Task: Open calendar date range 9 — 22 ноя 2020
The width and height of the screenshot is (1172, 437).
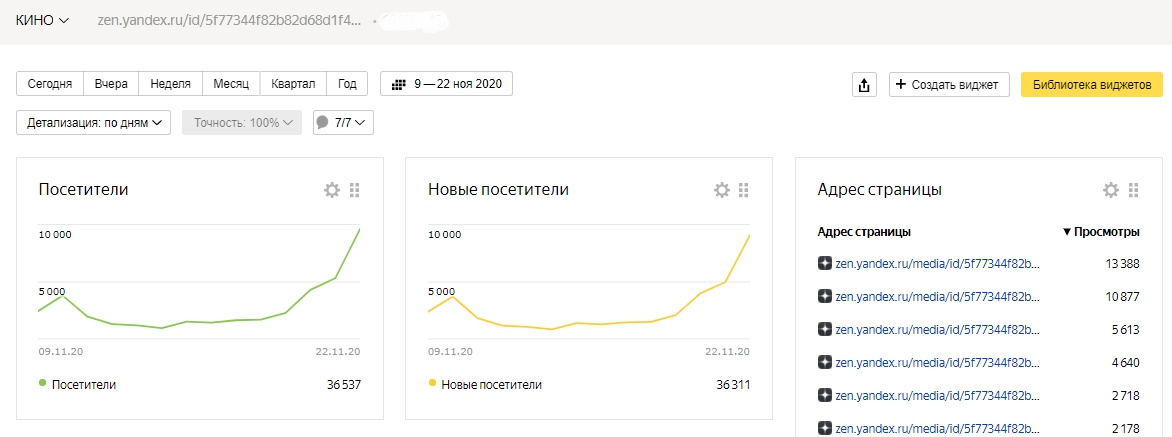Action: (446, 84)
